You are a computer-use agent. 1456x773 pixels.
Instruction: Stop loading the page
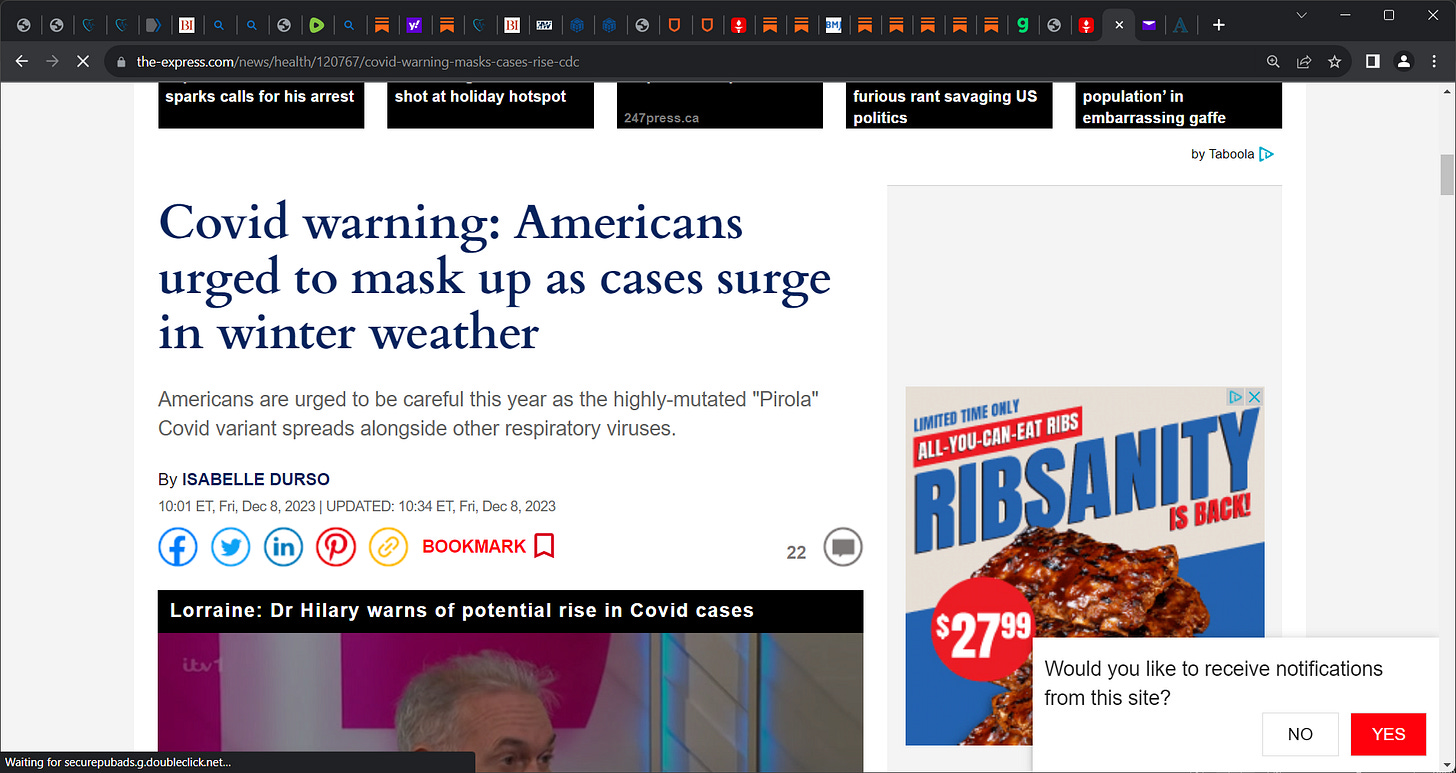click(83, 62)
